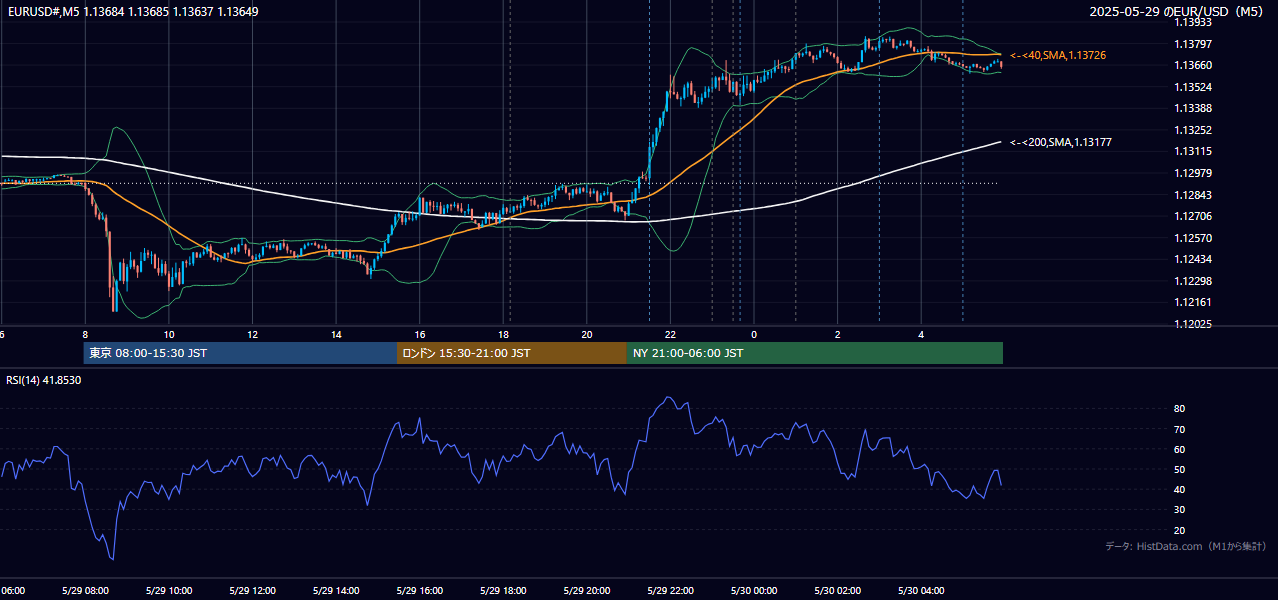Click price axis value 1.12706
The image size is (1278, 600).
[x=1192, y=216]
